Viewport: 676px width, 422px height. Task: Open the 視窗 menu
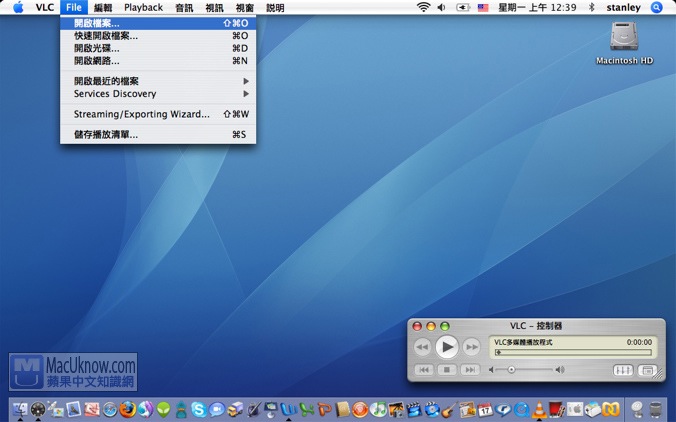click(244, 7)
